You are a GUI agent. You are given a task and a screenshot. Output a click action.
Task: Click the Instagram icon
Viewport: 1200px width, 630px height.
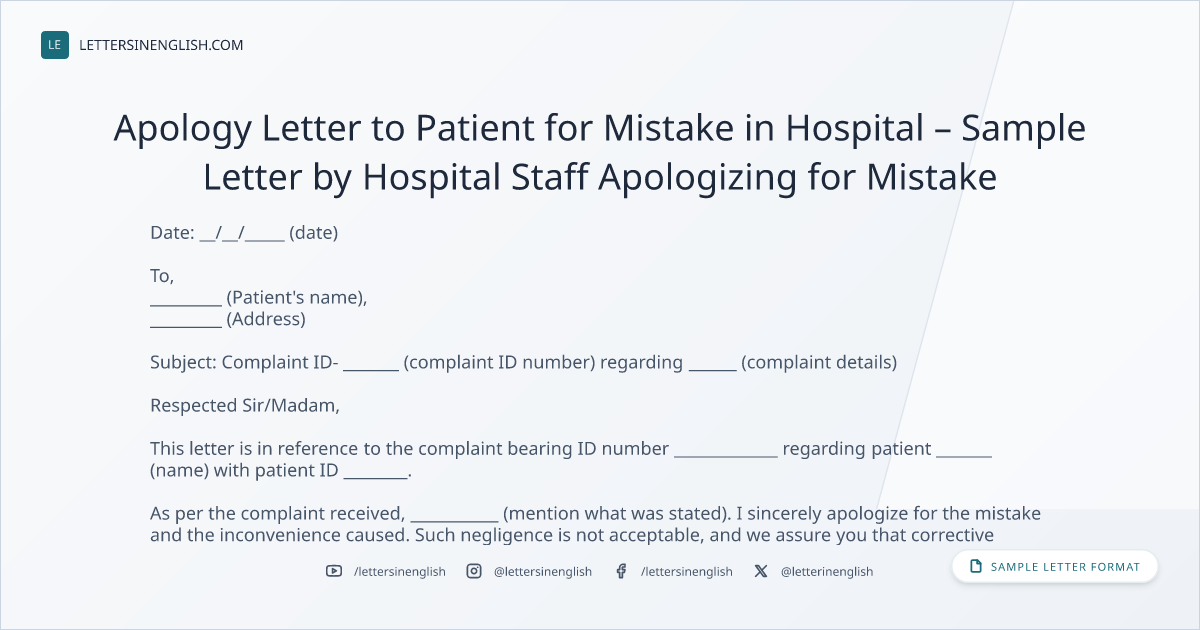(x=474, y=571)
